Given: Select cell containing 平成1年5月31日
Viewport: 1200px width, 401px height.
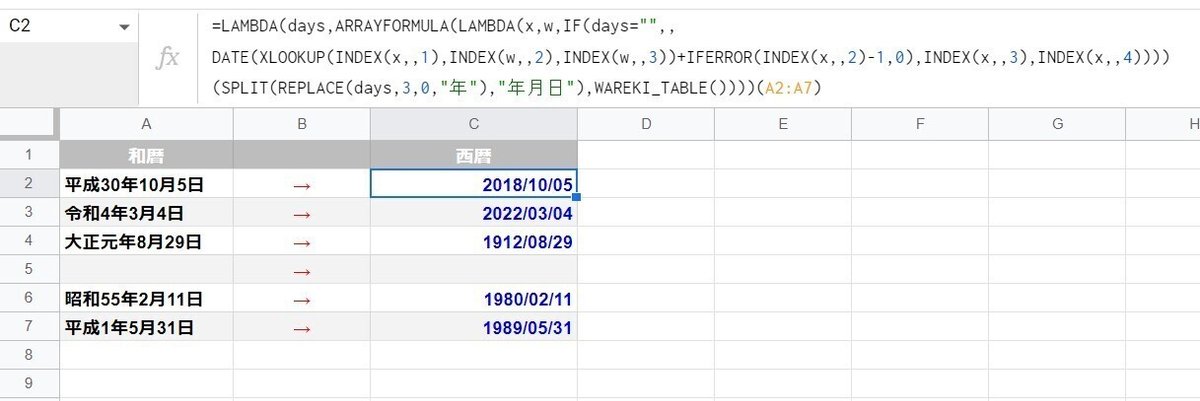Looking at the screenshot, I should click(x=147, y=327).
